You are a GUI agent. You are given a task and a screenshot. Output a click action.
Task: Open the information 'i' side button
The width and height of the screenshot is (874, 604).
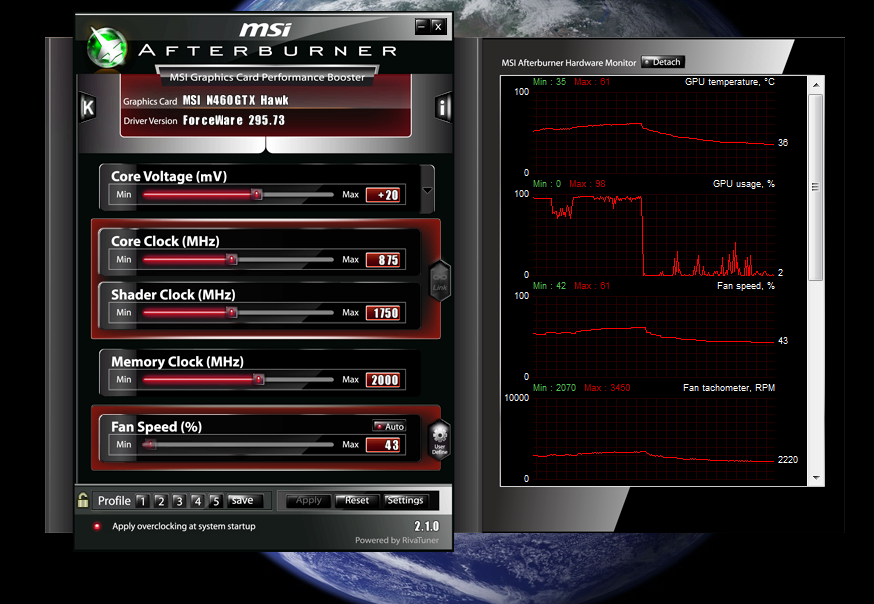pos(444,108)
